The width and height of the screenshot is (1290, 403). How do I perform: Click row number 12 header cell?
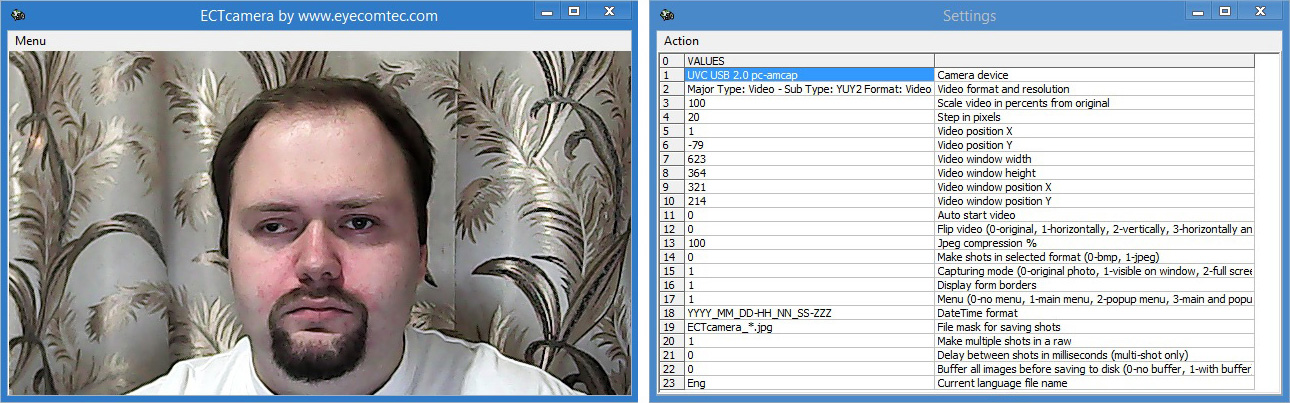(x=672, y=229)
